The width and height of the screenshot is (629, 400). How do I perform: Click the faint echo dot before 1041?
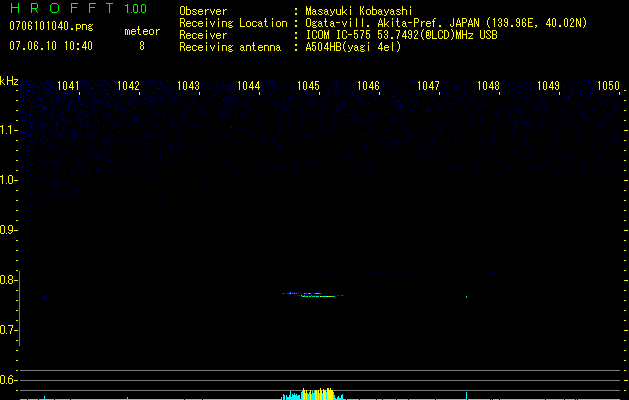(x=45, y=297)
